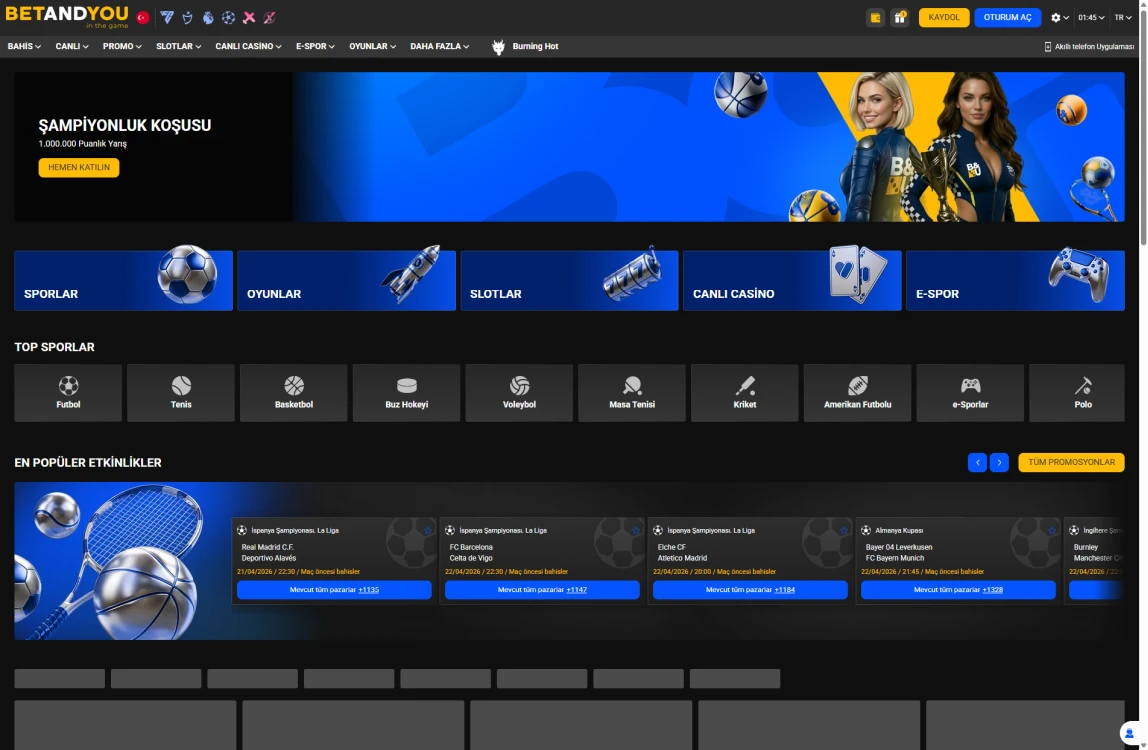Open the BAHİS menu

click(x=24, y=46)
